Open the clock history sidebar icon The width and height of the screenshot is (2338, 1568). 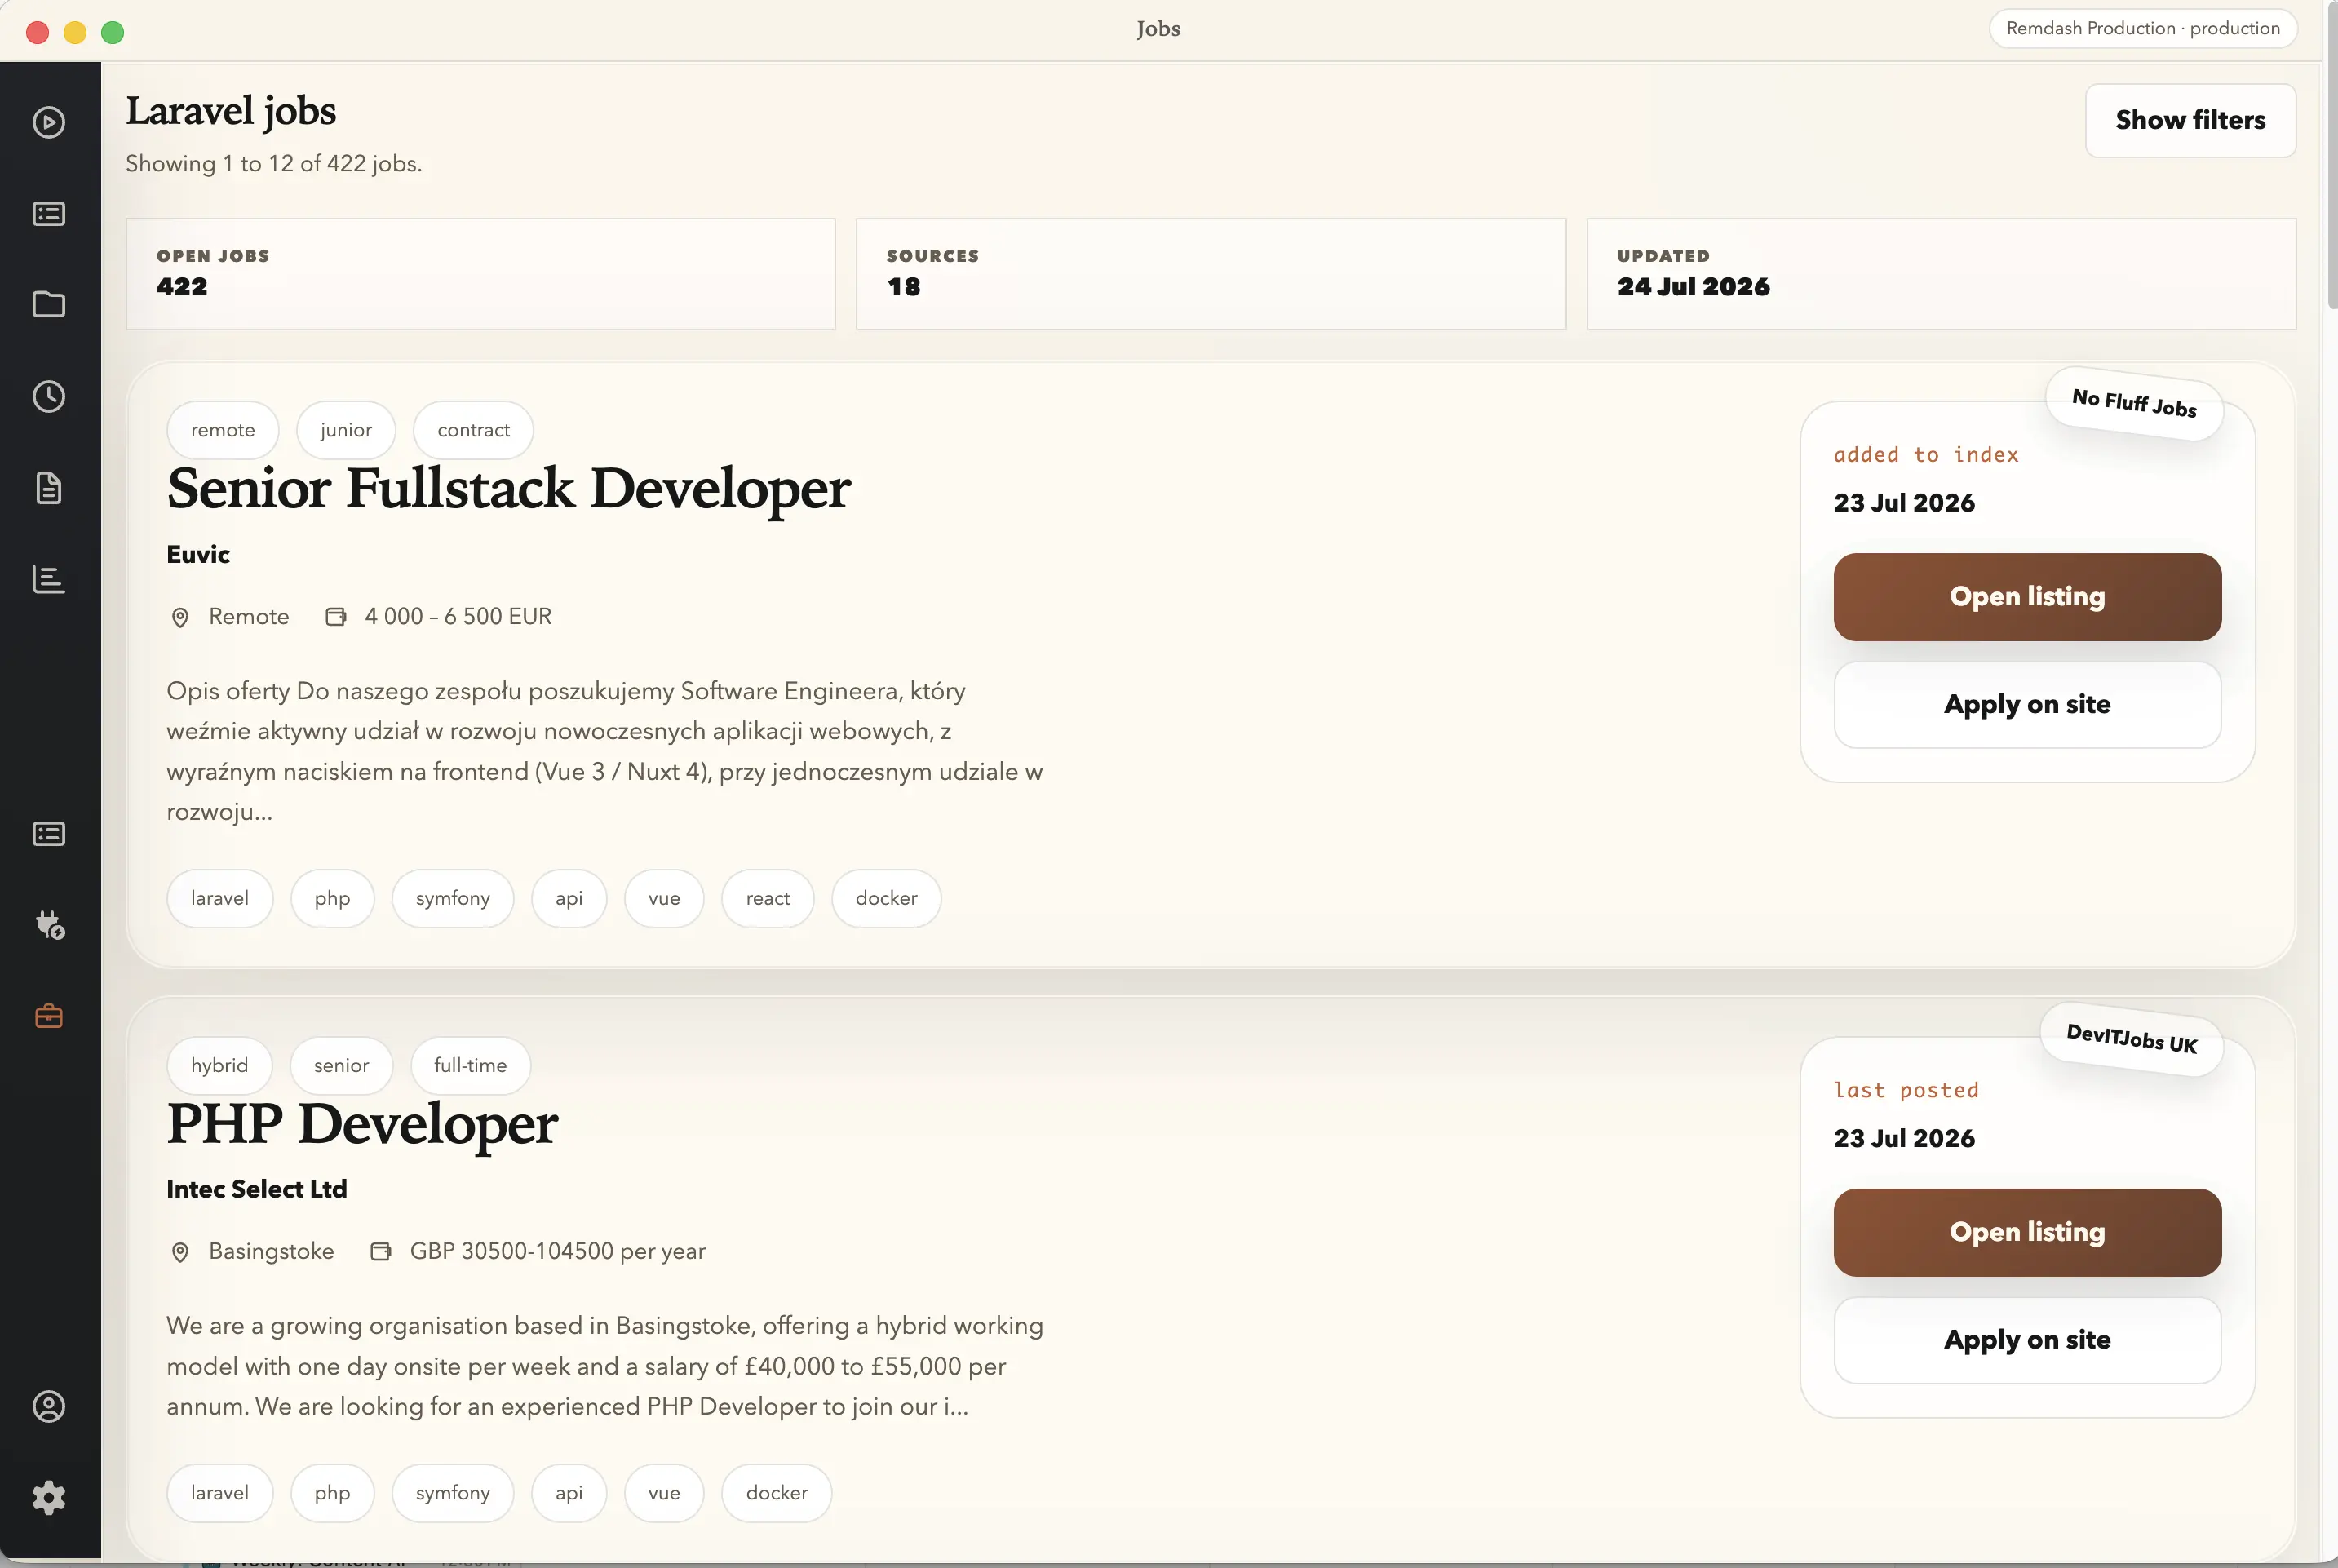tap(49, 397)
